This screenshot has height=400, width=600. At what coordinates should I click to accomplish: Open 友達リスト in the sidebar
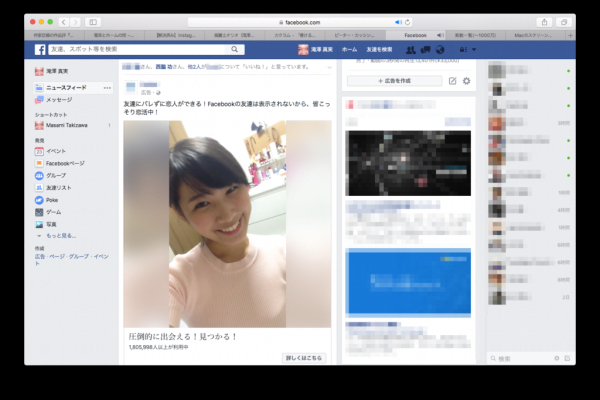click(x=39, y=188)
